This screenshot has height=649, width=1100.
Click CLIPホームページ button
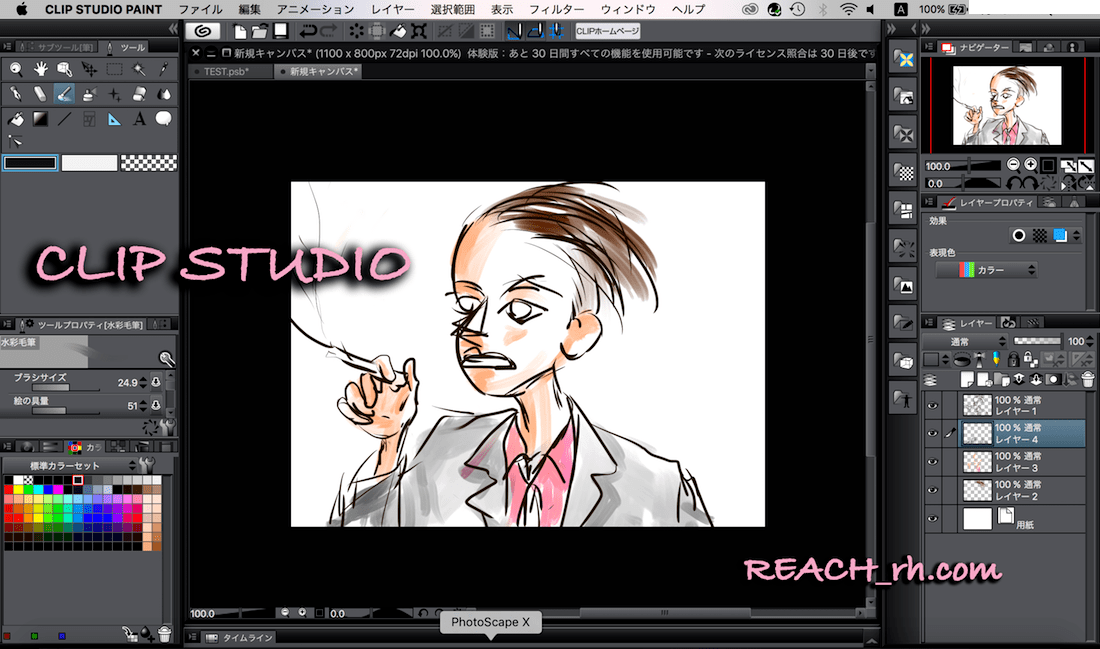point(608,31)
